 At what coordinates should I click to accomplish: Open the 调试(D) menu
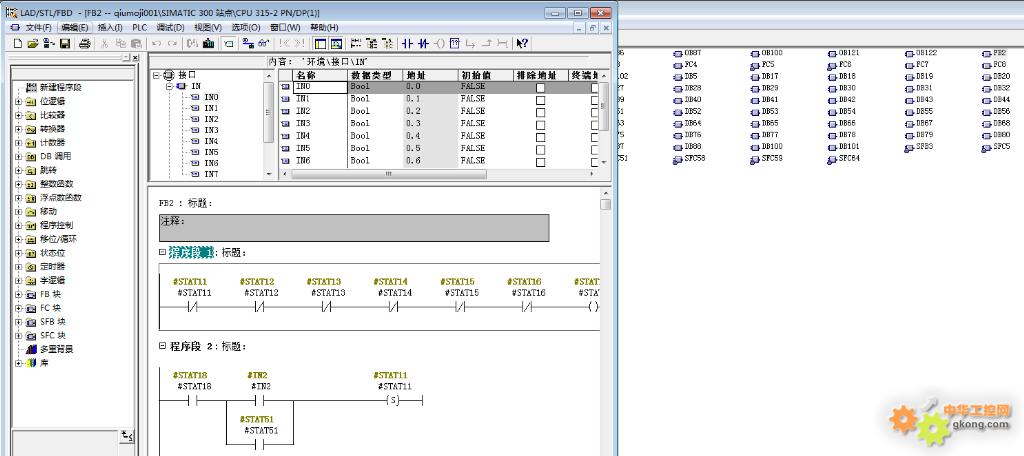click(170, 27)
